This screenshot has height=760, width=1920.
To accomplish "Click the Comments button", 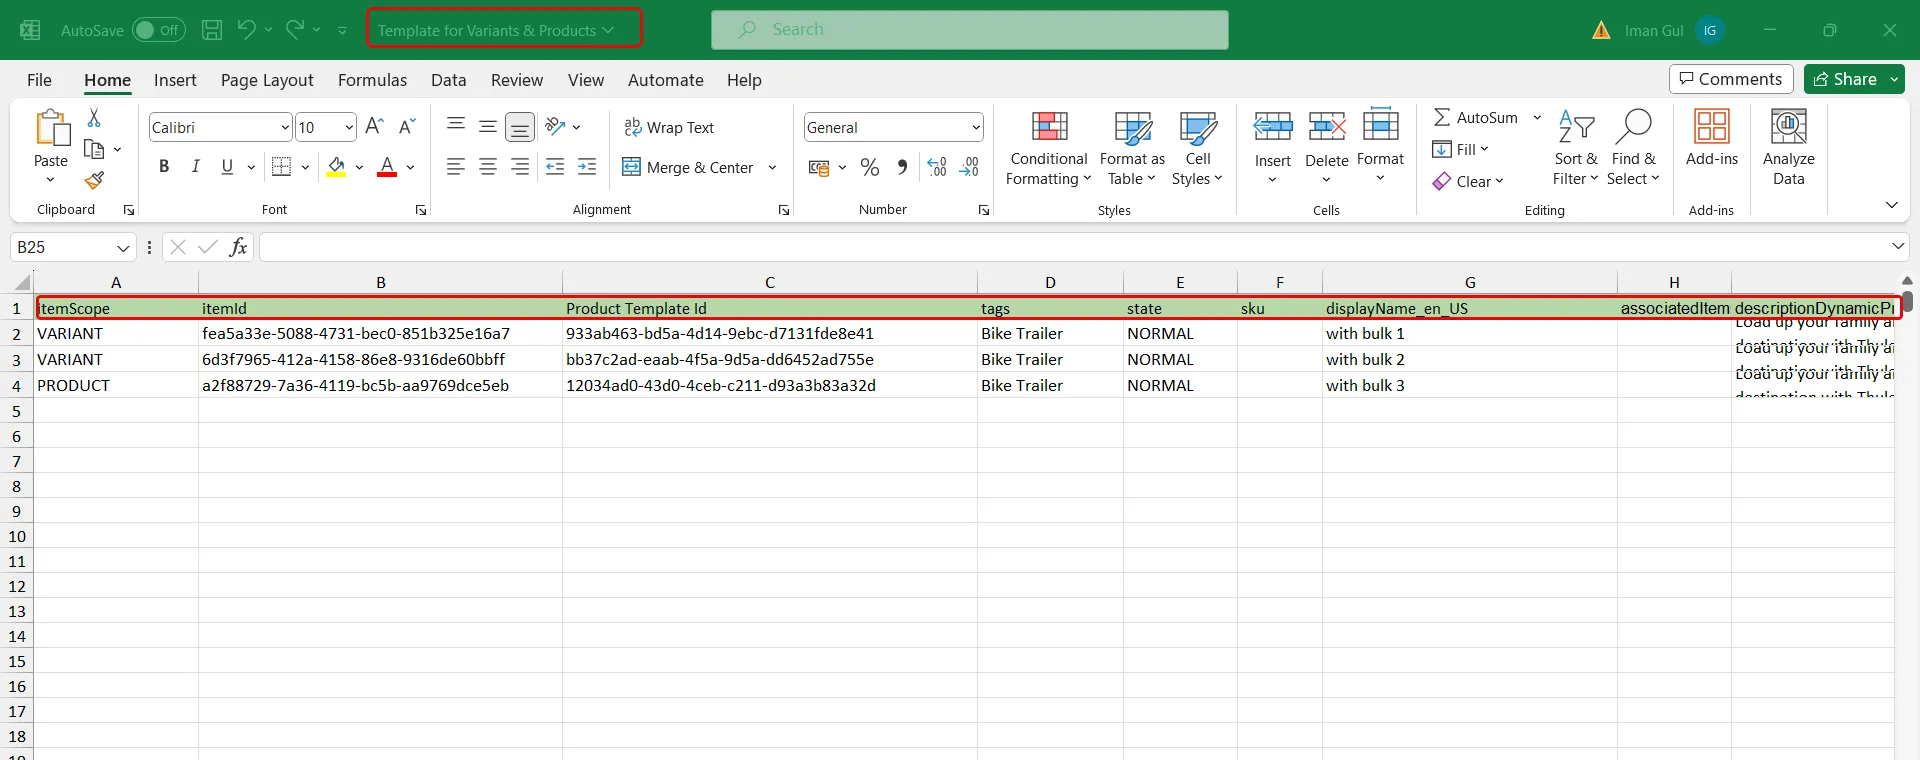I will pyautogui.click(x=1731, y=79).
